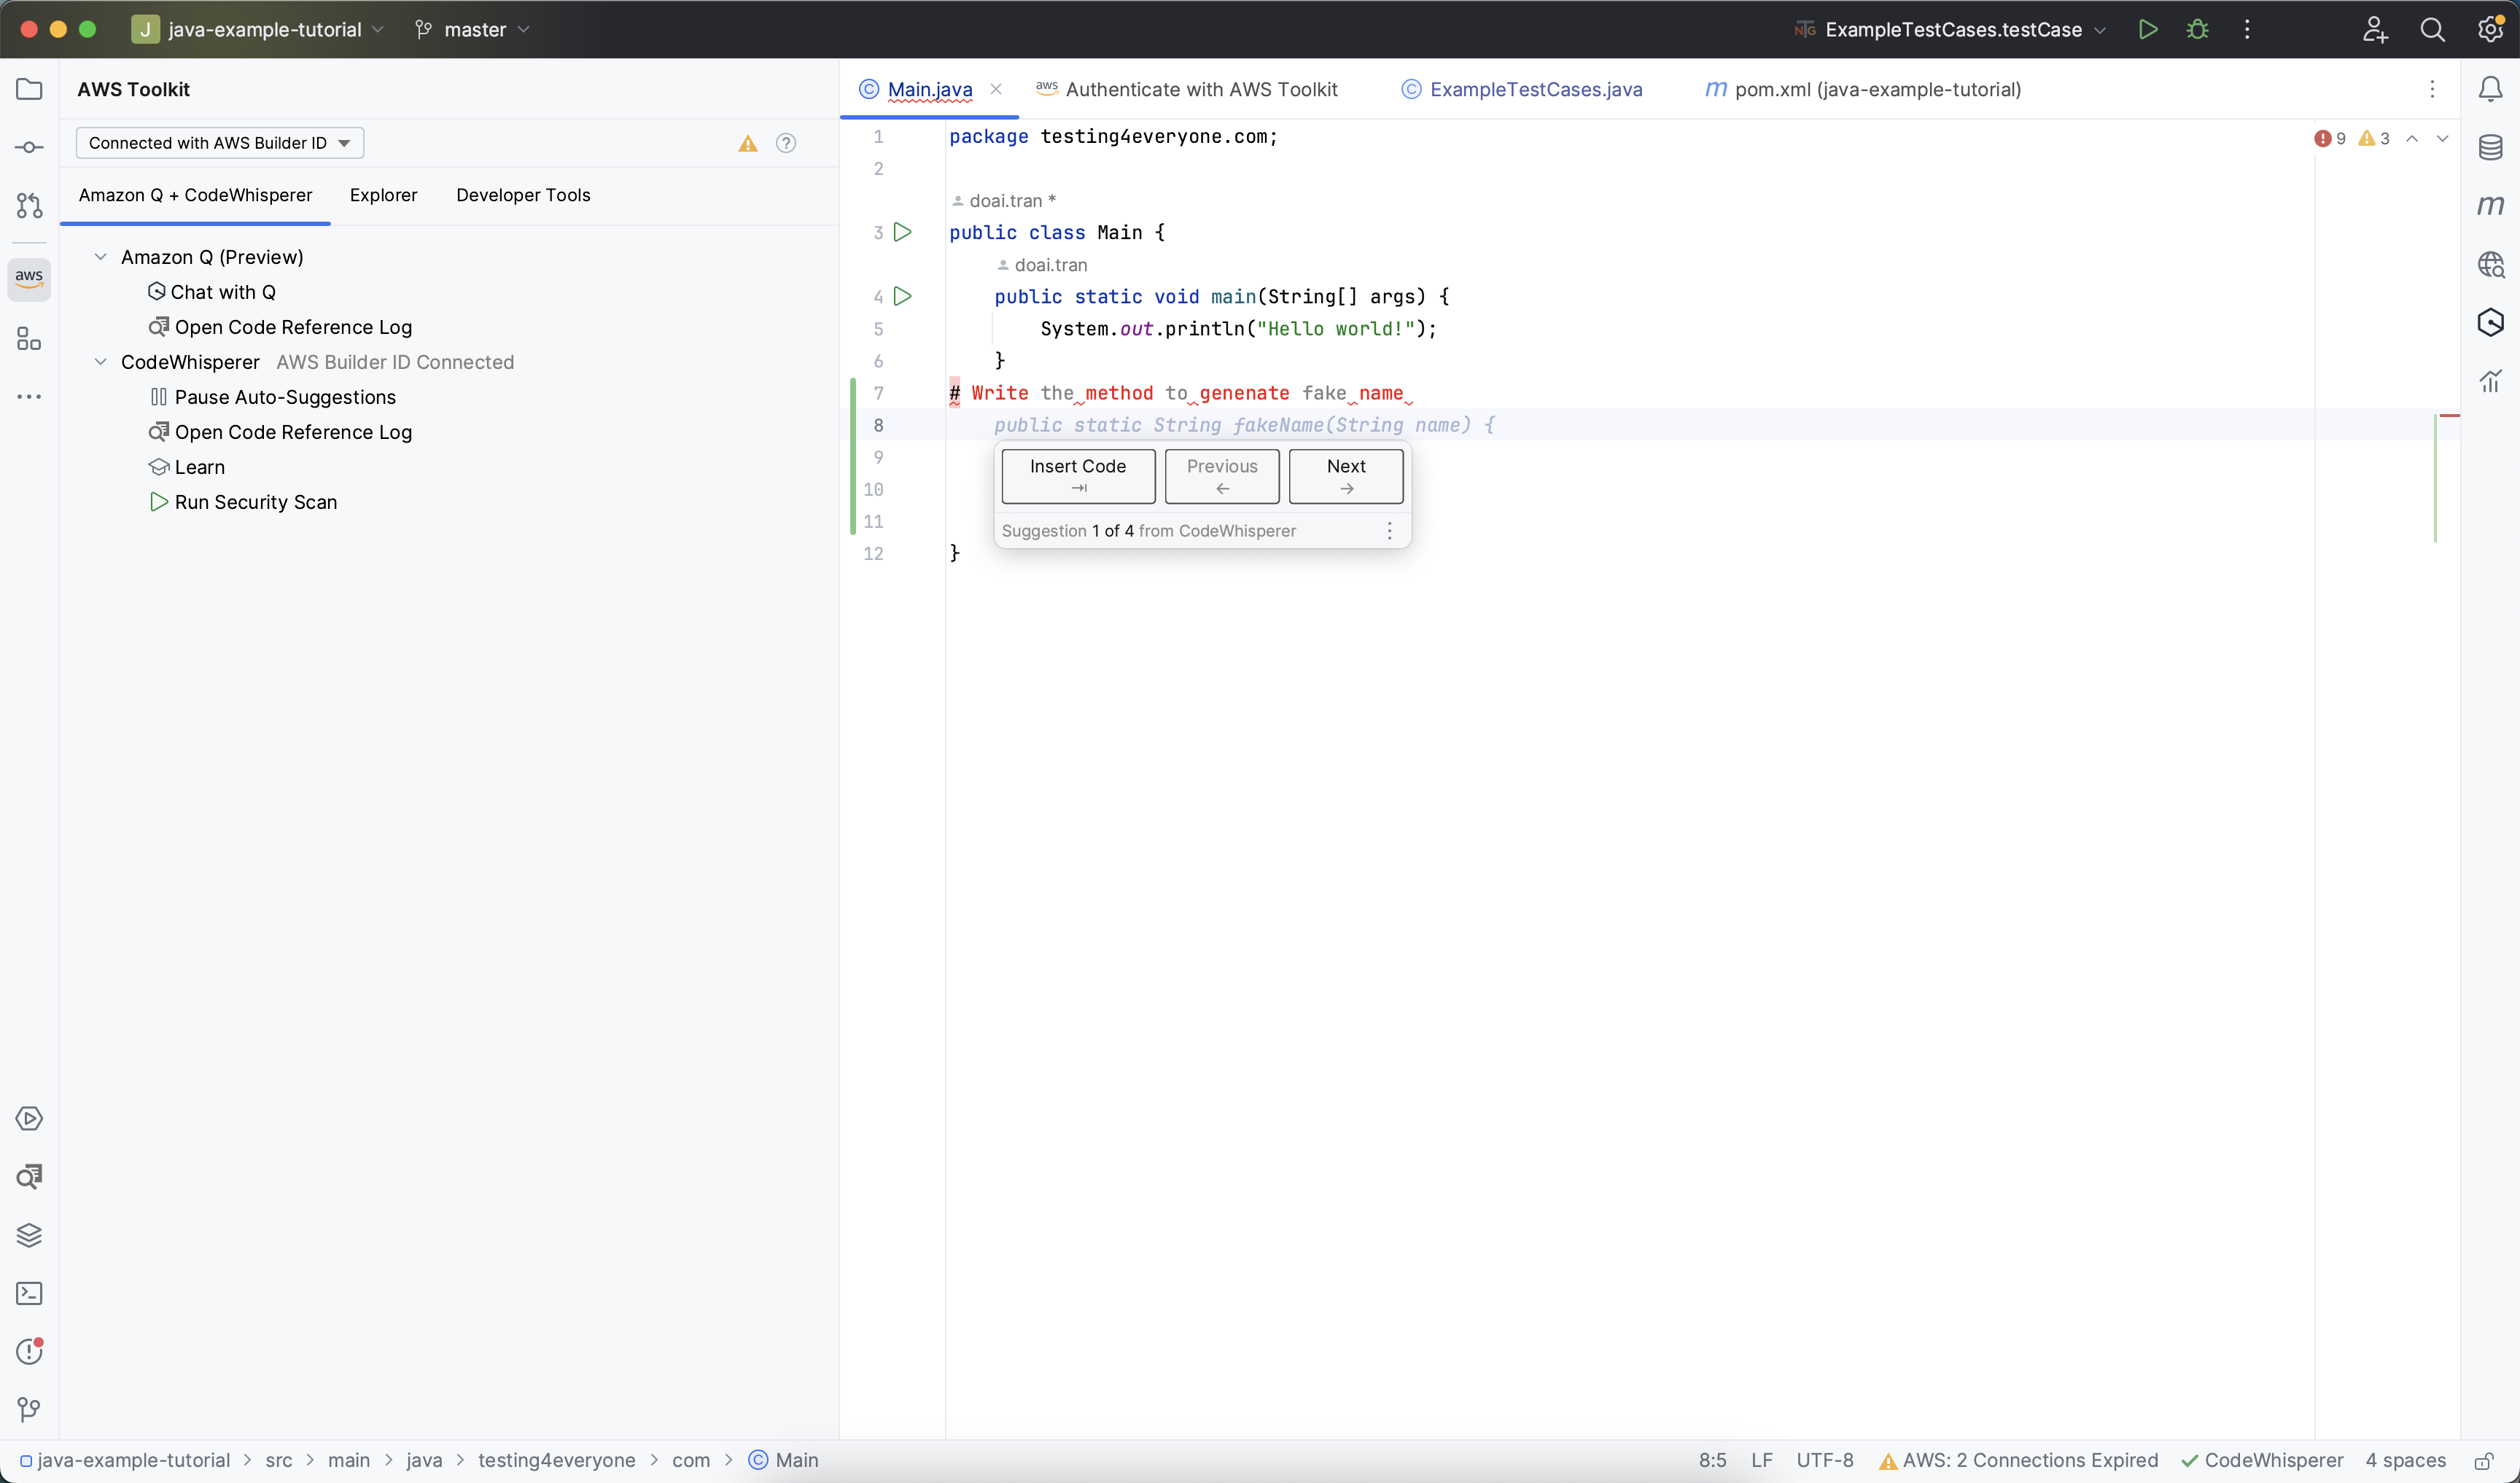The width and height of the screenshot is (2520, 1483).
Task: Click Previous suggestion button
Action: pos(1222,476)
